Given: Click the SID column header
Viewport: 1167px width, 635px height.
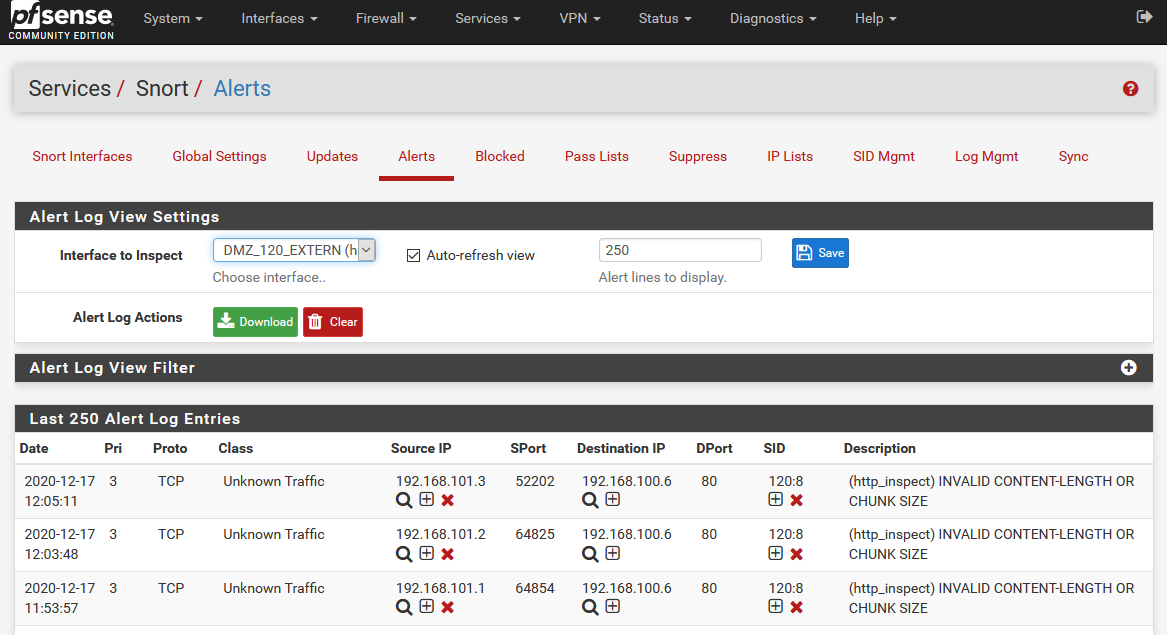Looking at the screenshot, I should click(x=774, y=448).
